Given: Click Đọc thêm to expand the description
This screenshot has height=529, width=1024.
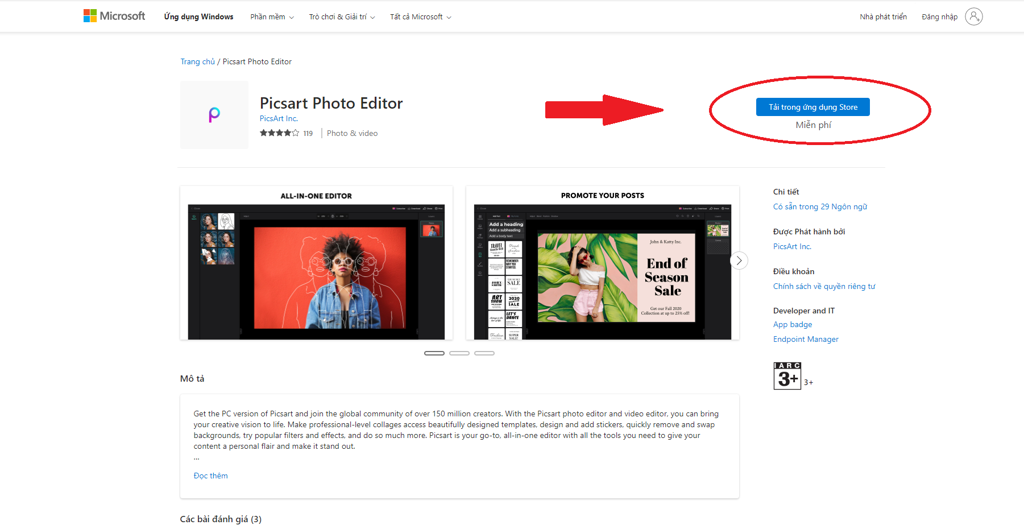Looking at the screenshot, I should click(211, 475).
